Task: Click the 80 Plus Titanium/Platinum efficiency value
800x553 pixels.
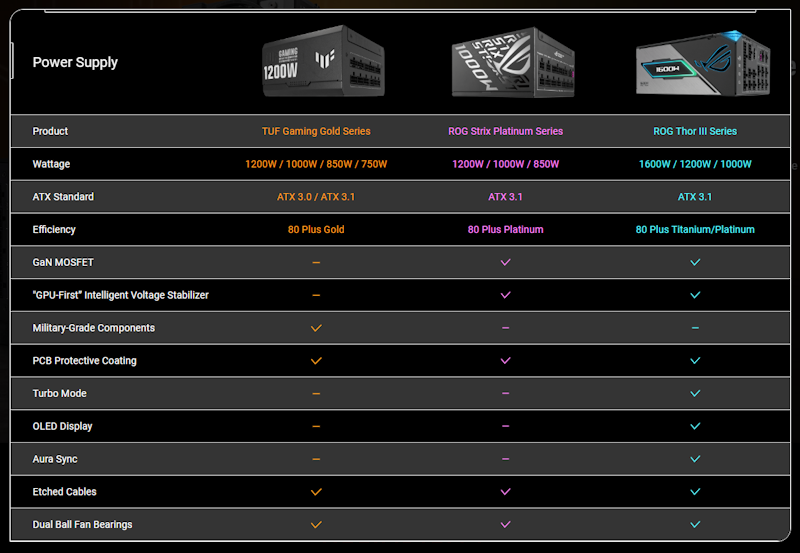Action: click(x=695, y=229)
